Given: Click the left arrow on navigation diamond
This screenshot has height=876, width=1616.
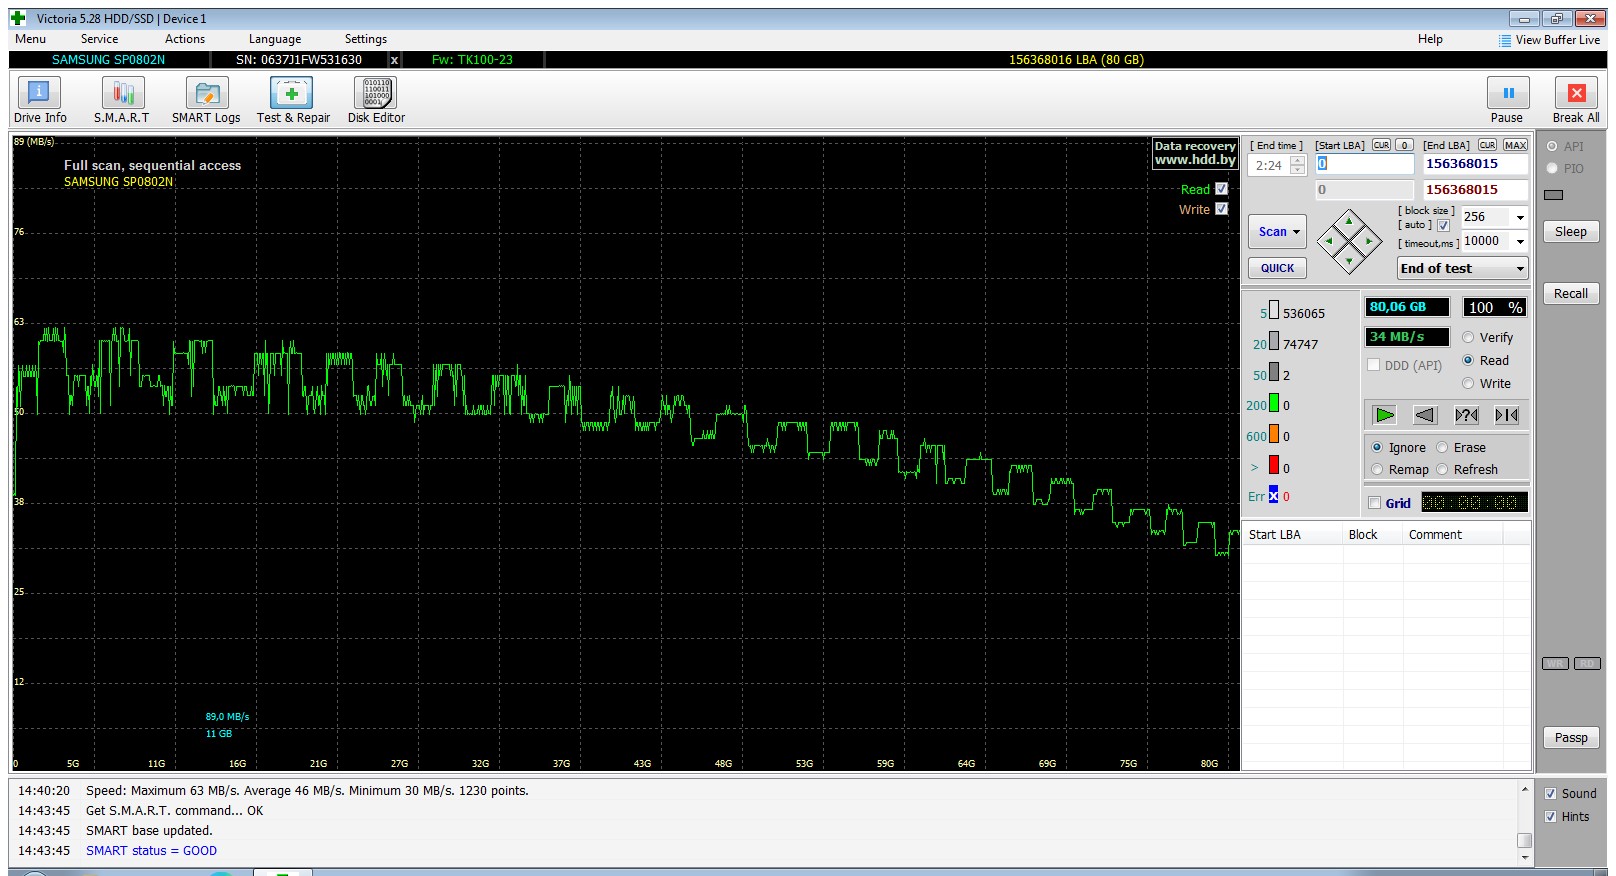Looking at the screenshot, I should coord(1329,241).
